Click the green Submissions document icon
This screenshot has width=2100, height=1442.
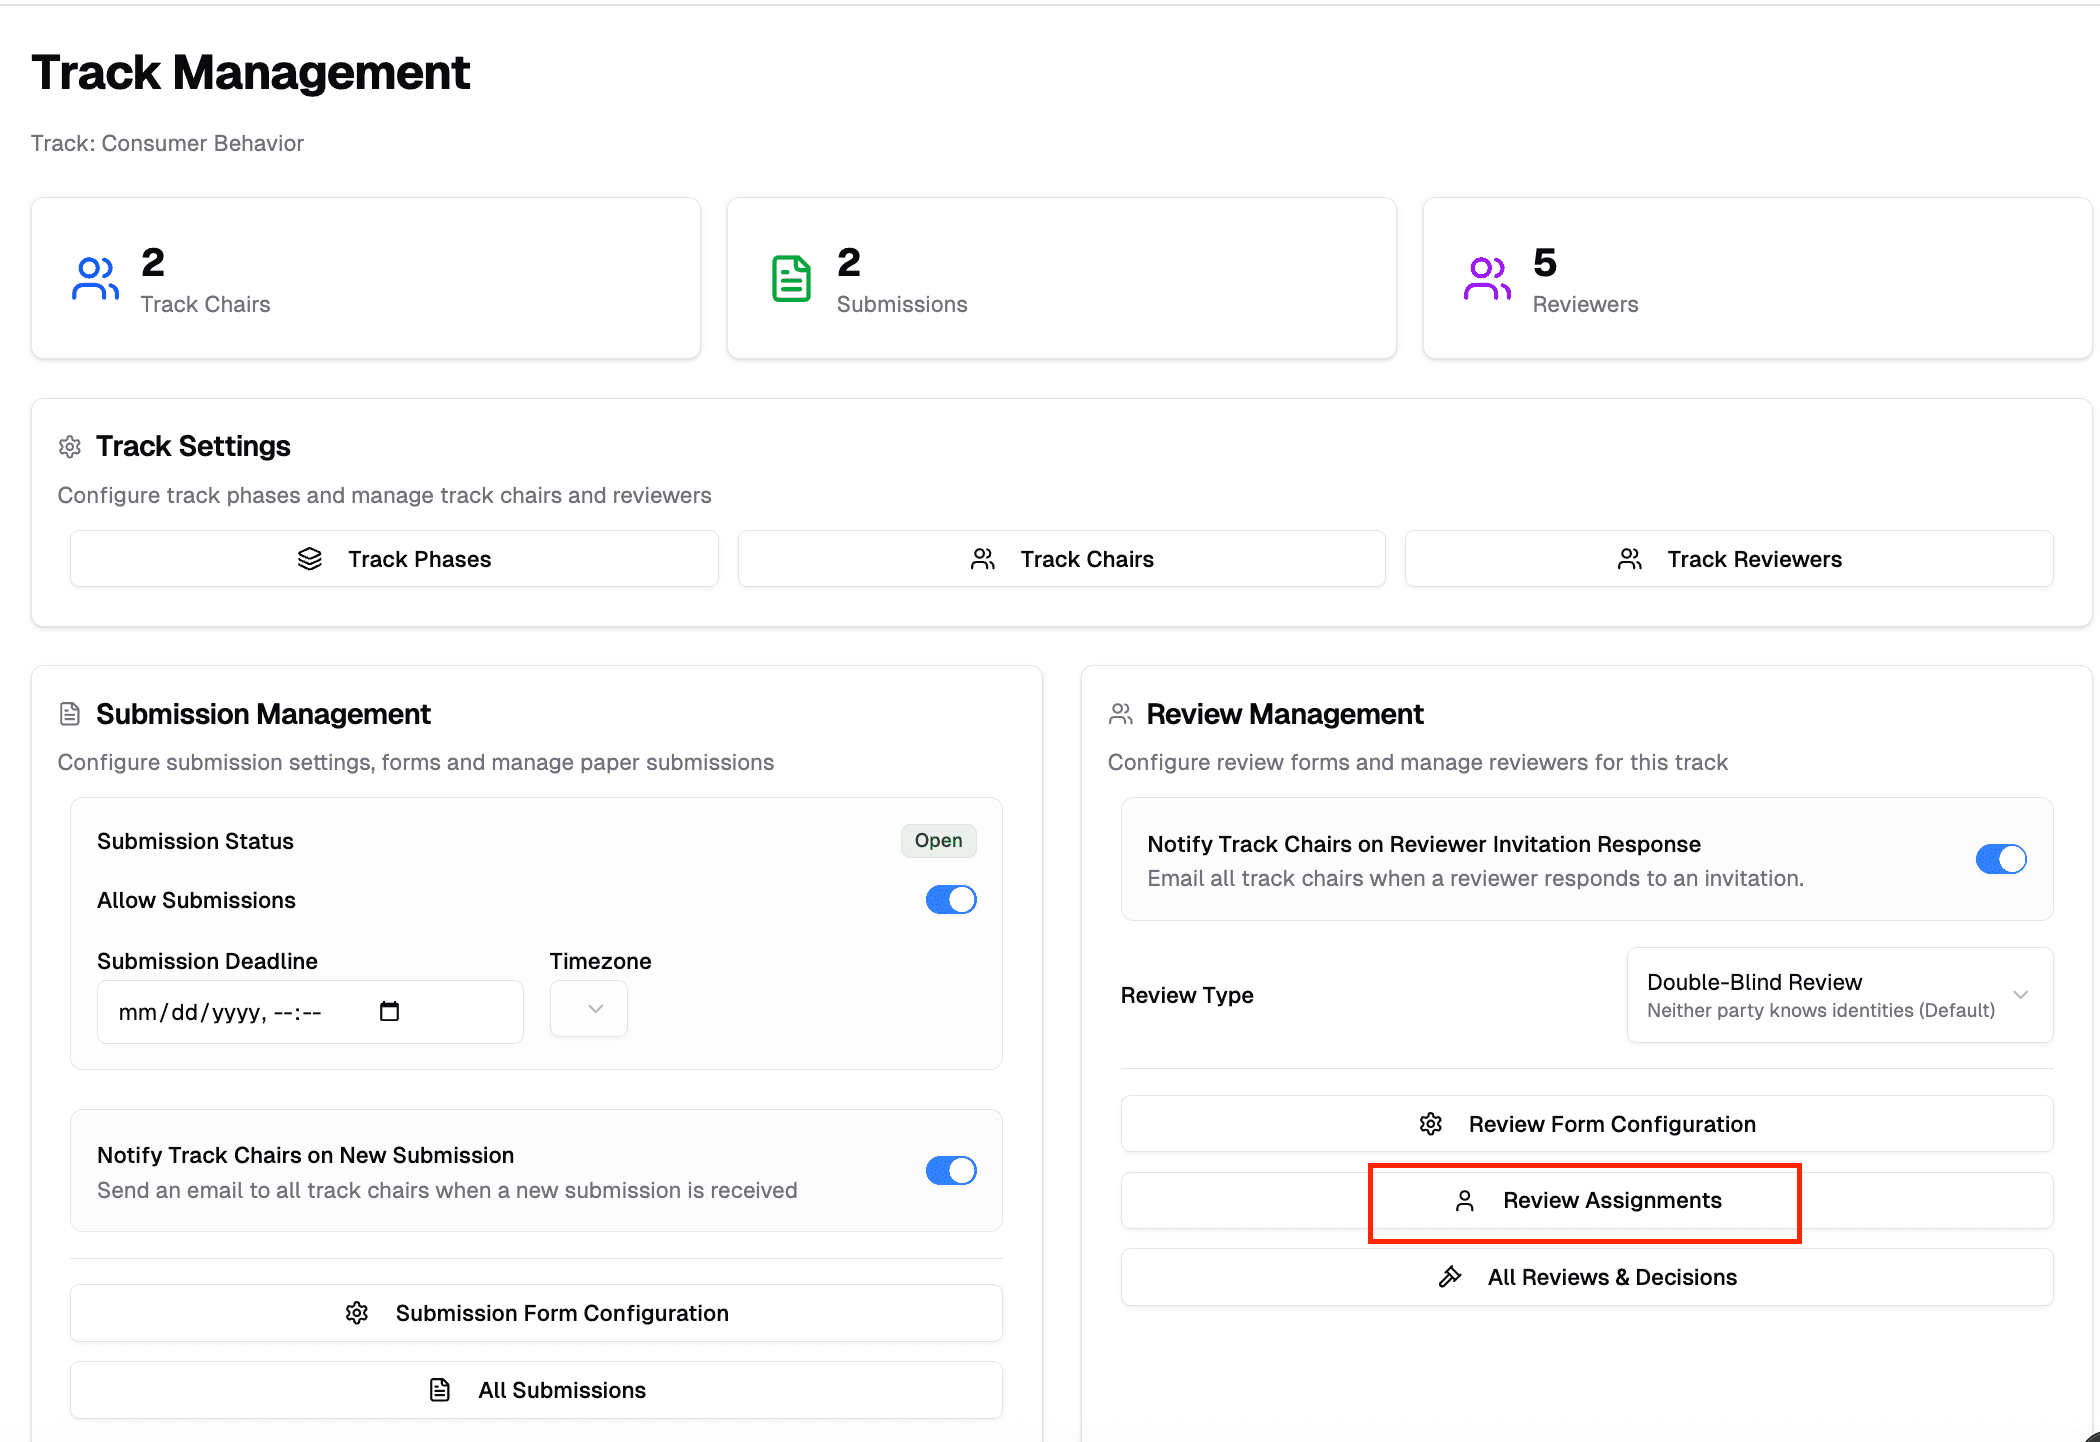pos(791,279)
